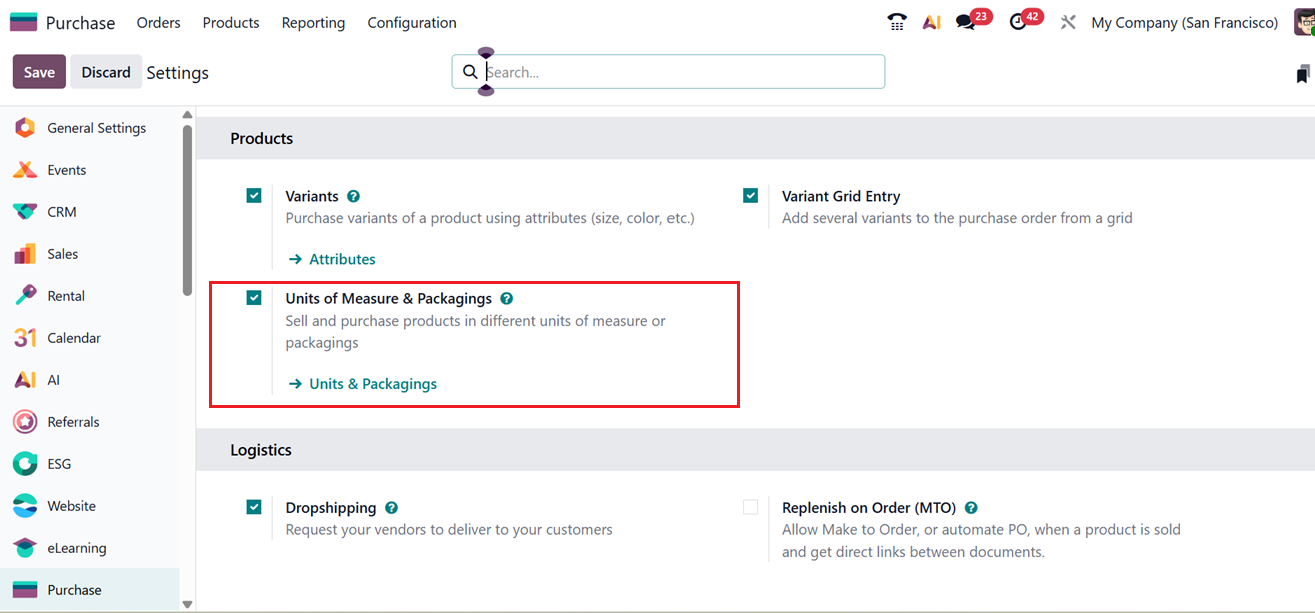Open the AI assistant from the top bar

(x=931, y=21)
